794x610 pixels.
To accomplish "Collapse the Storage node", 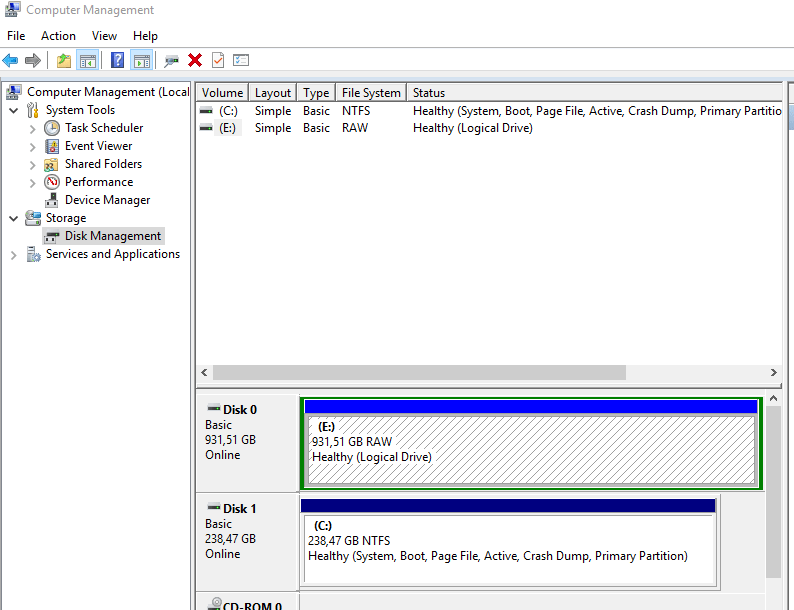I will point(14,219).
